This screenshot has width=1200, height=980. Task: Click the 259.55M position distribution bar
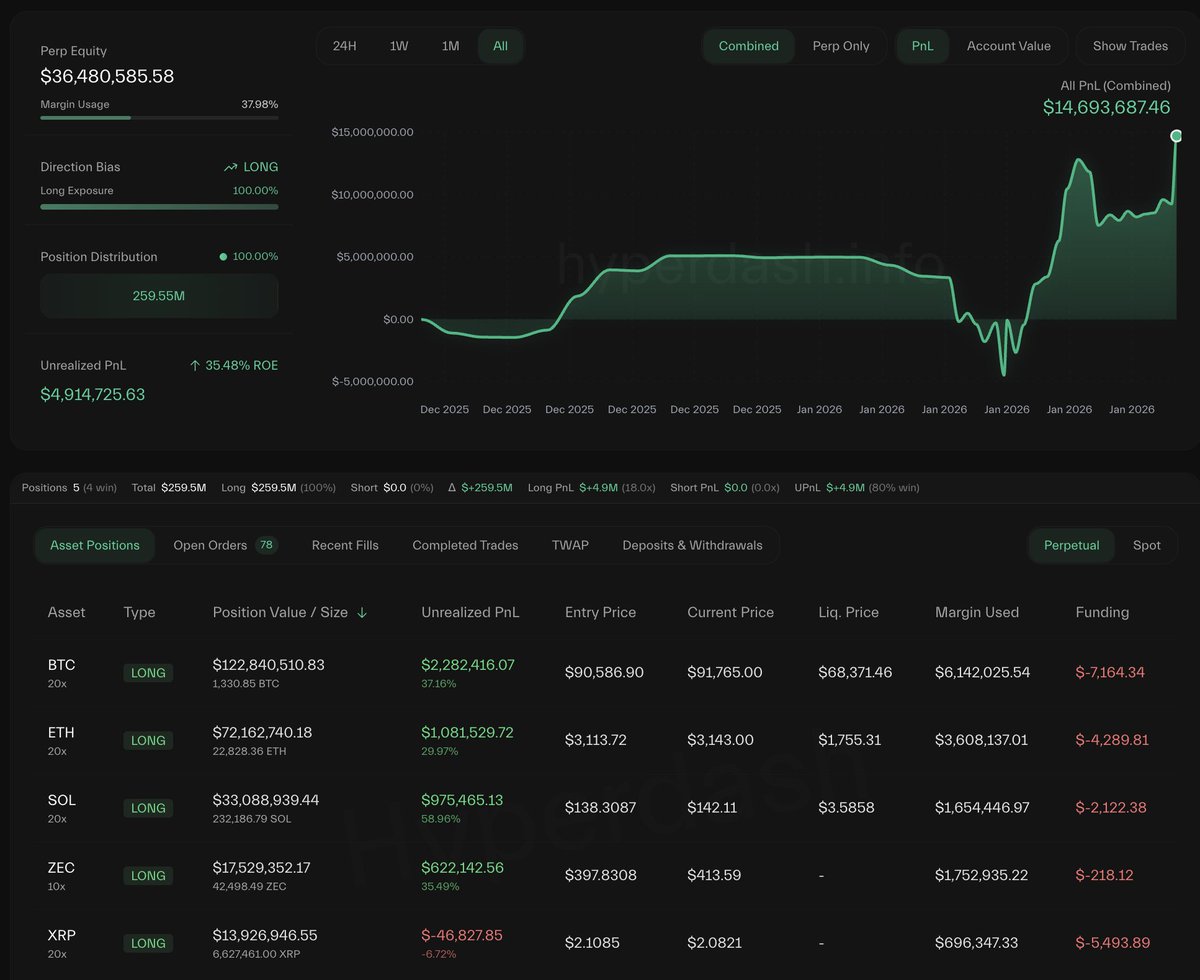pos(159,296)
